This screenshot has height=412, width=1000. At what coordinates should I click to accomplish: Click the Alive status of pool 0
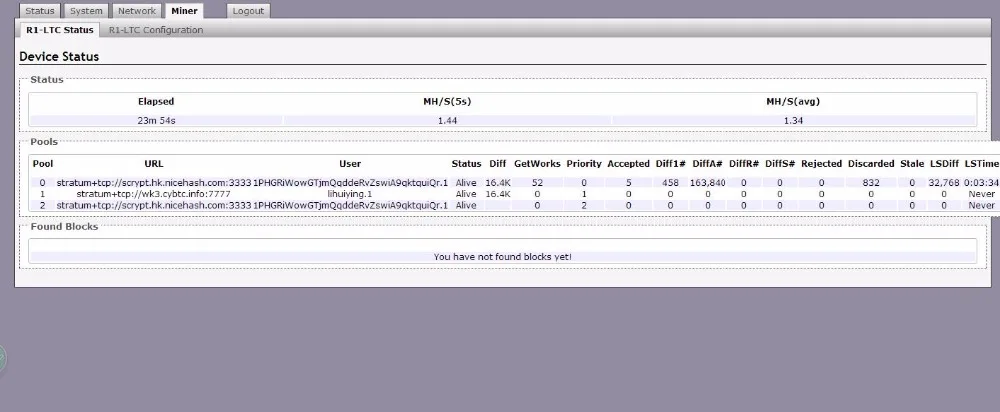coord(466,182)
